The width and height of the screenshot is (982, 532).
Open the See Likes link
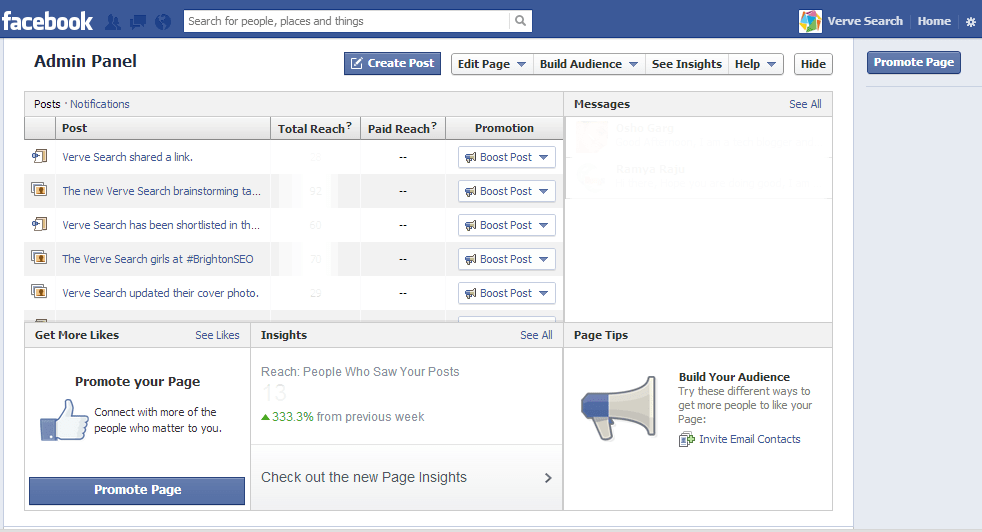click(217, 335)
